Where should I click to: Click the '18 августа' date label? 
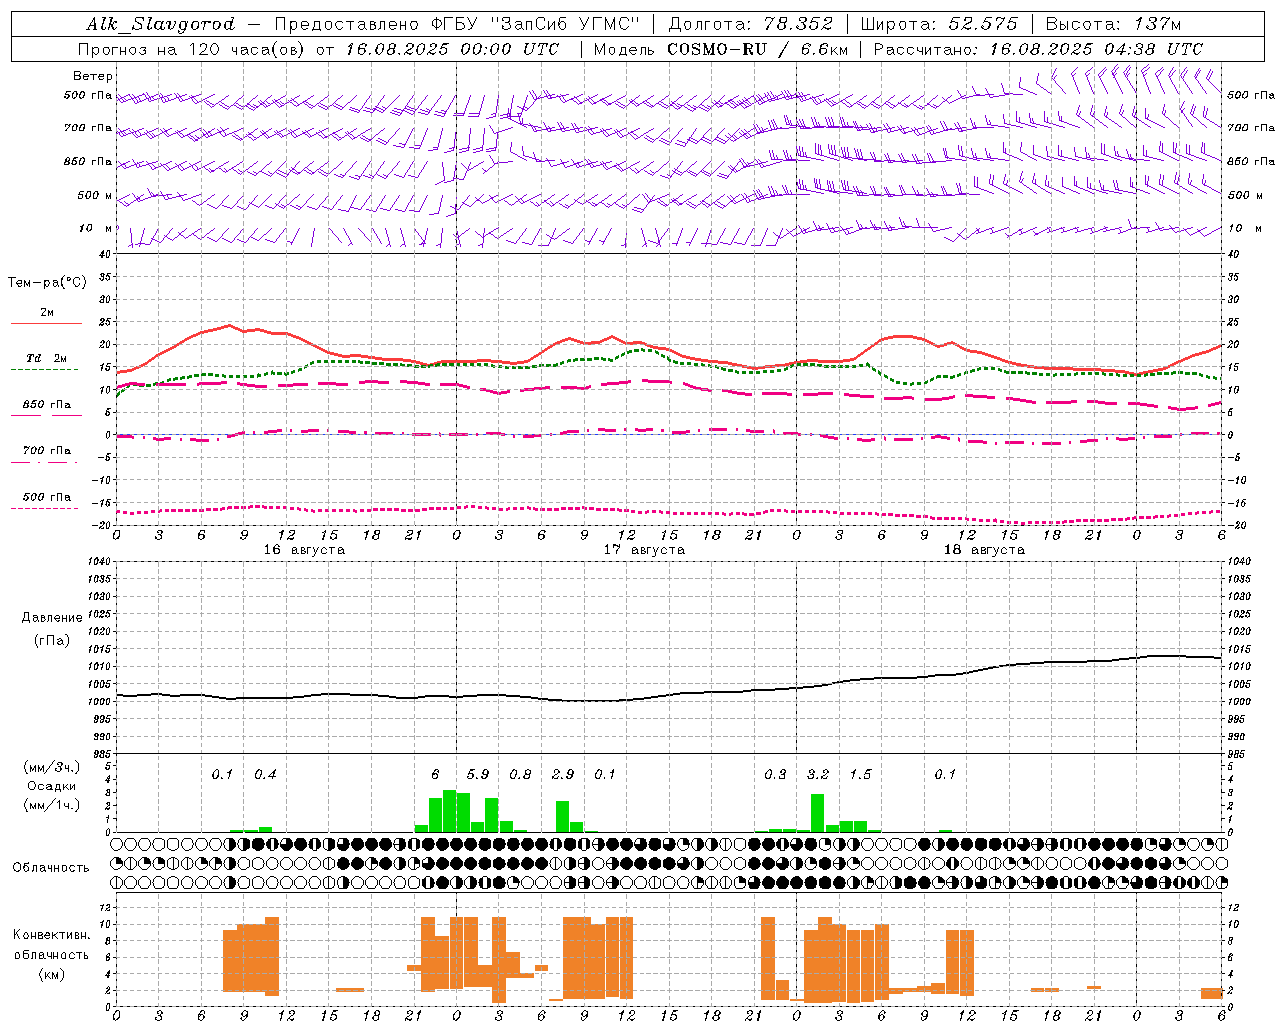tap(984, 550)
